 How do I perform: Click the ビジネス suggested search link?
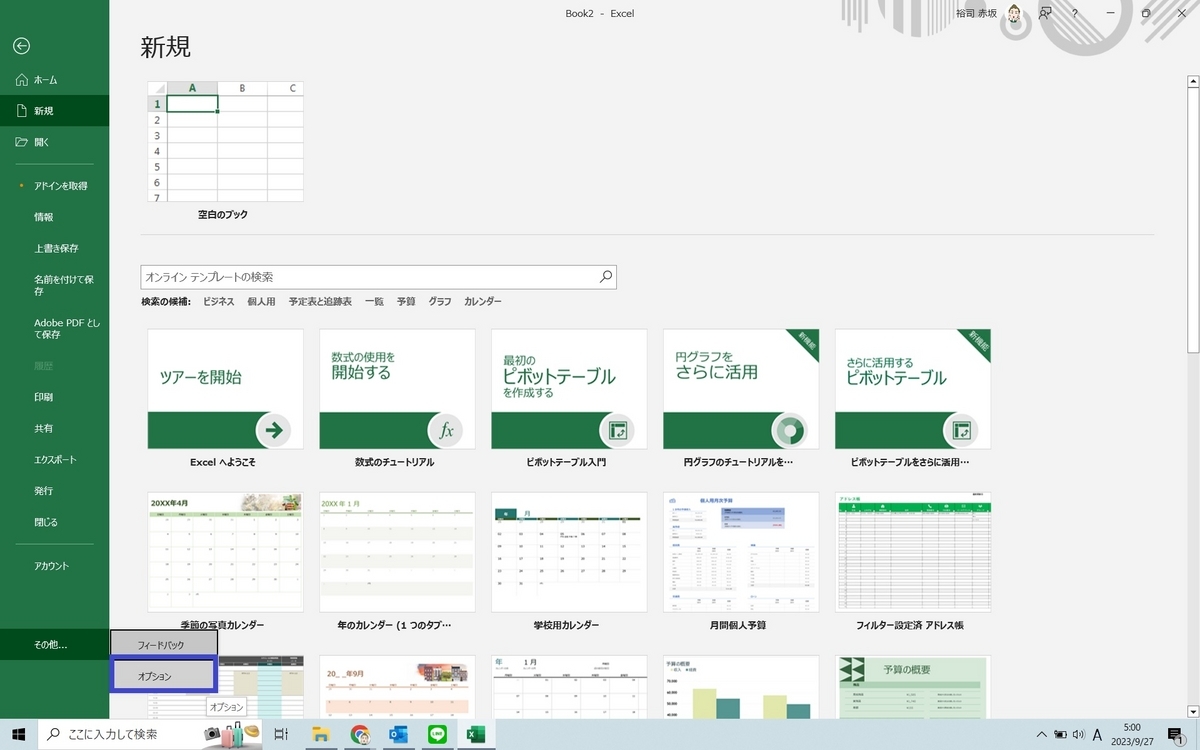click(219, 301)
